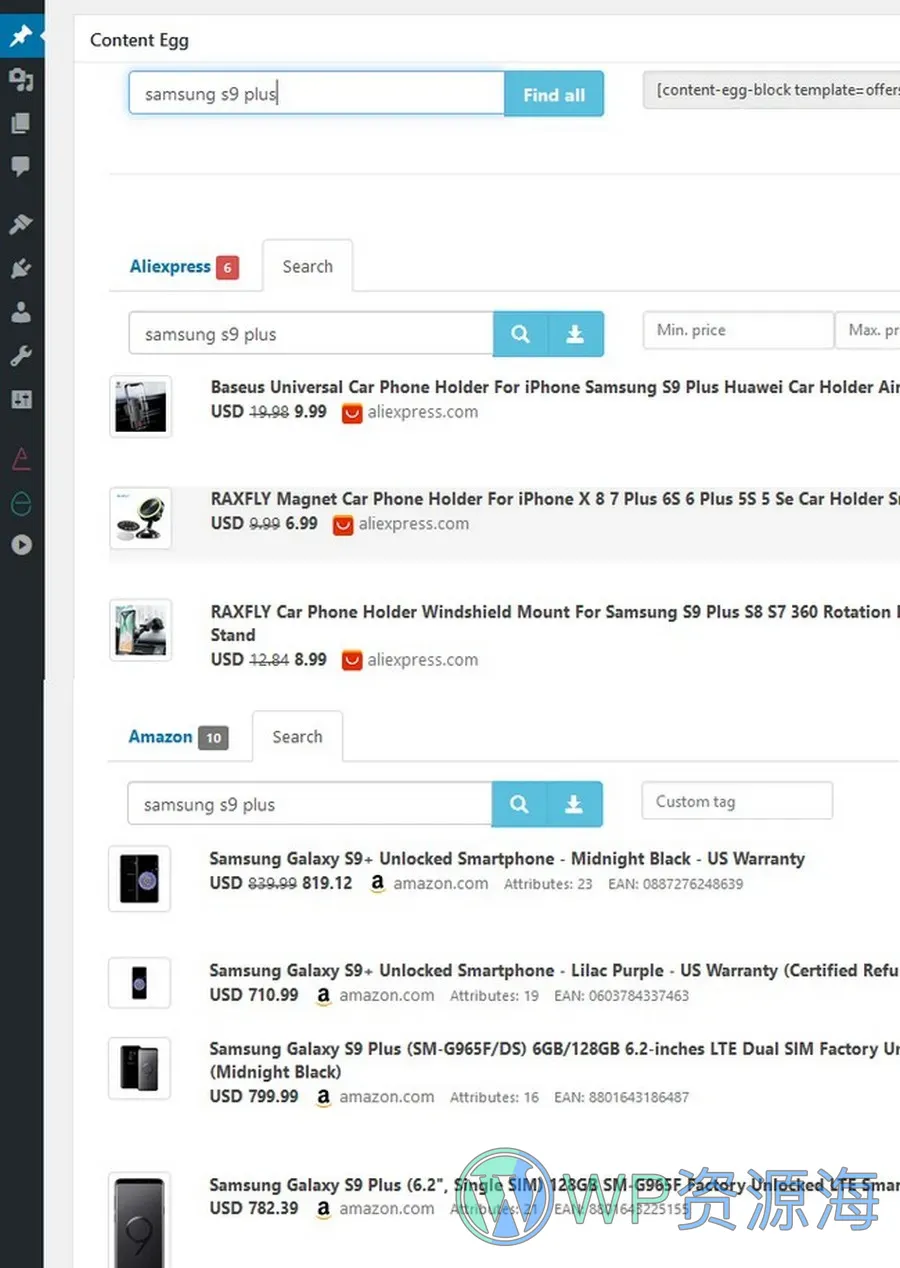This screenshot has width=900, height=1268.
Task: Click the USD 782.39 price
Action: coord(254,1208)
